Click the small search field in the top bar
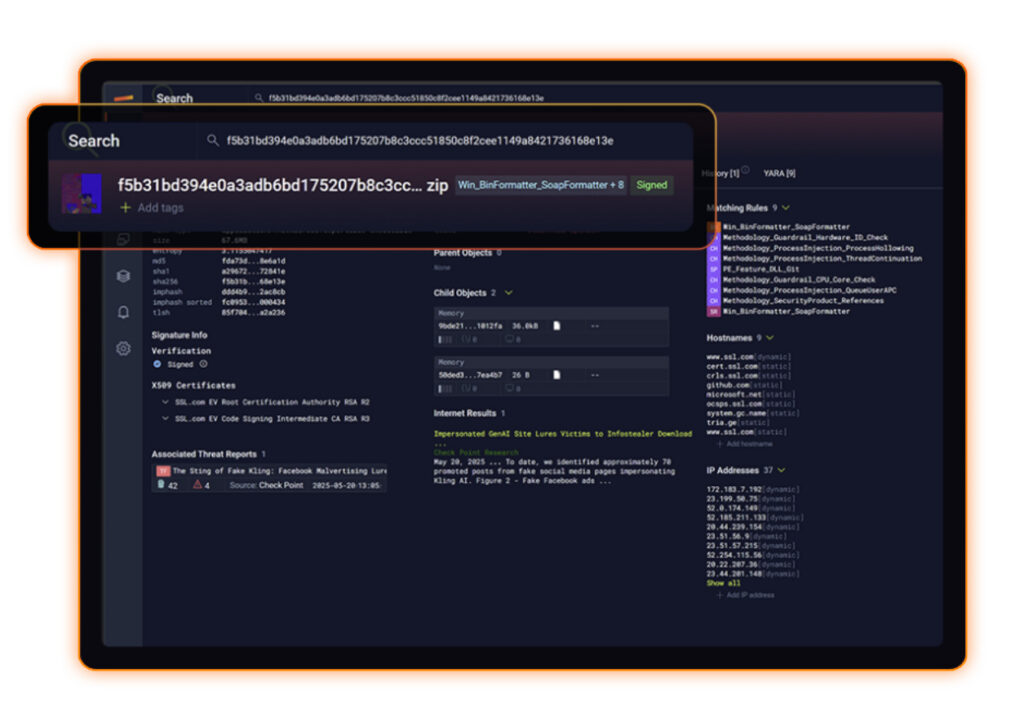The height and width of the screenshot is (726, 1024). point(406,98)
